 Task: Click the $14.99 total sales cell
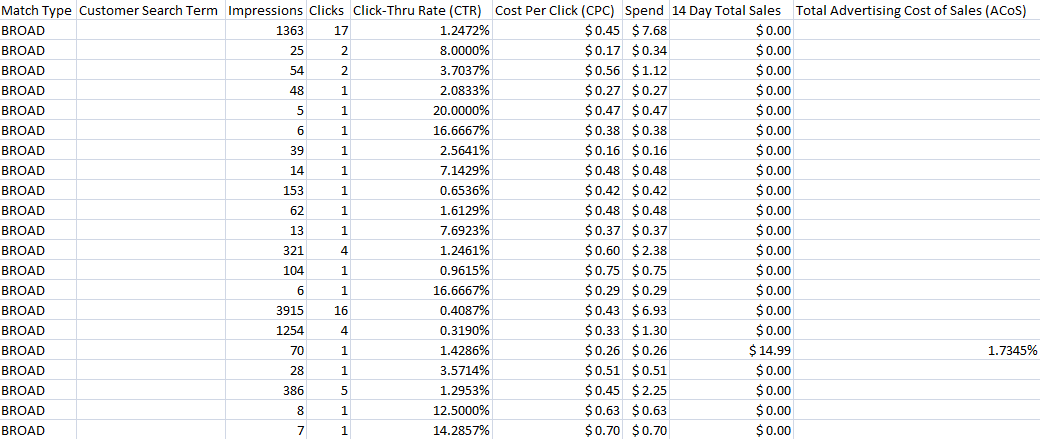coord(730,349)
